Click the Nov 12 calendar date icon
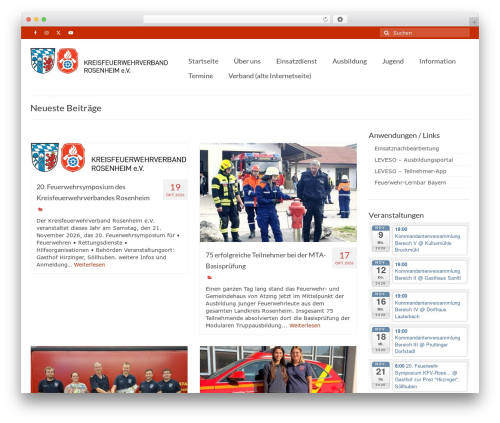The width and height of the screenshot is (500, 423). pyautogui.click(x=381, y=273)
